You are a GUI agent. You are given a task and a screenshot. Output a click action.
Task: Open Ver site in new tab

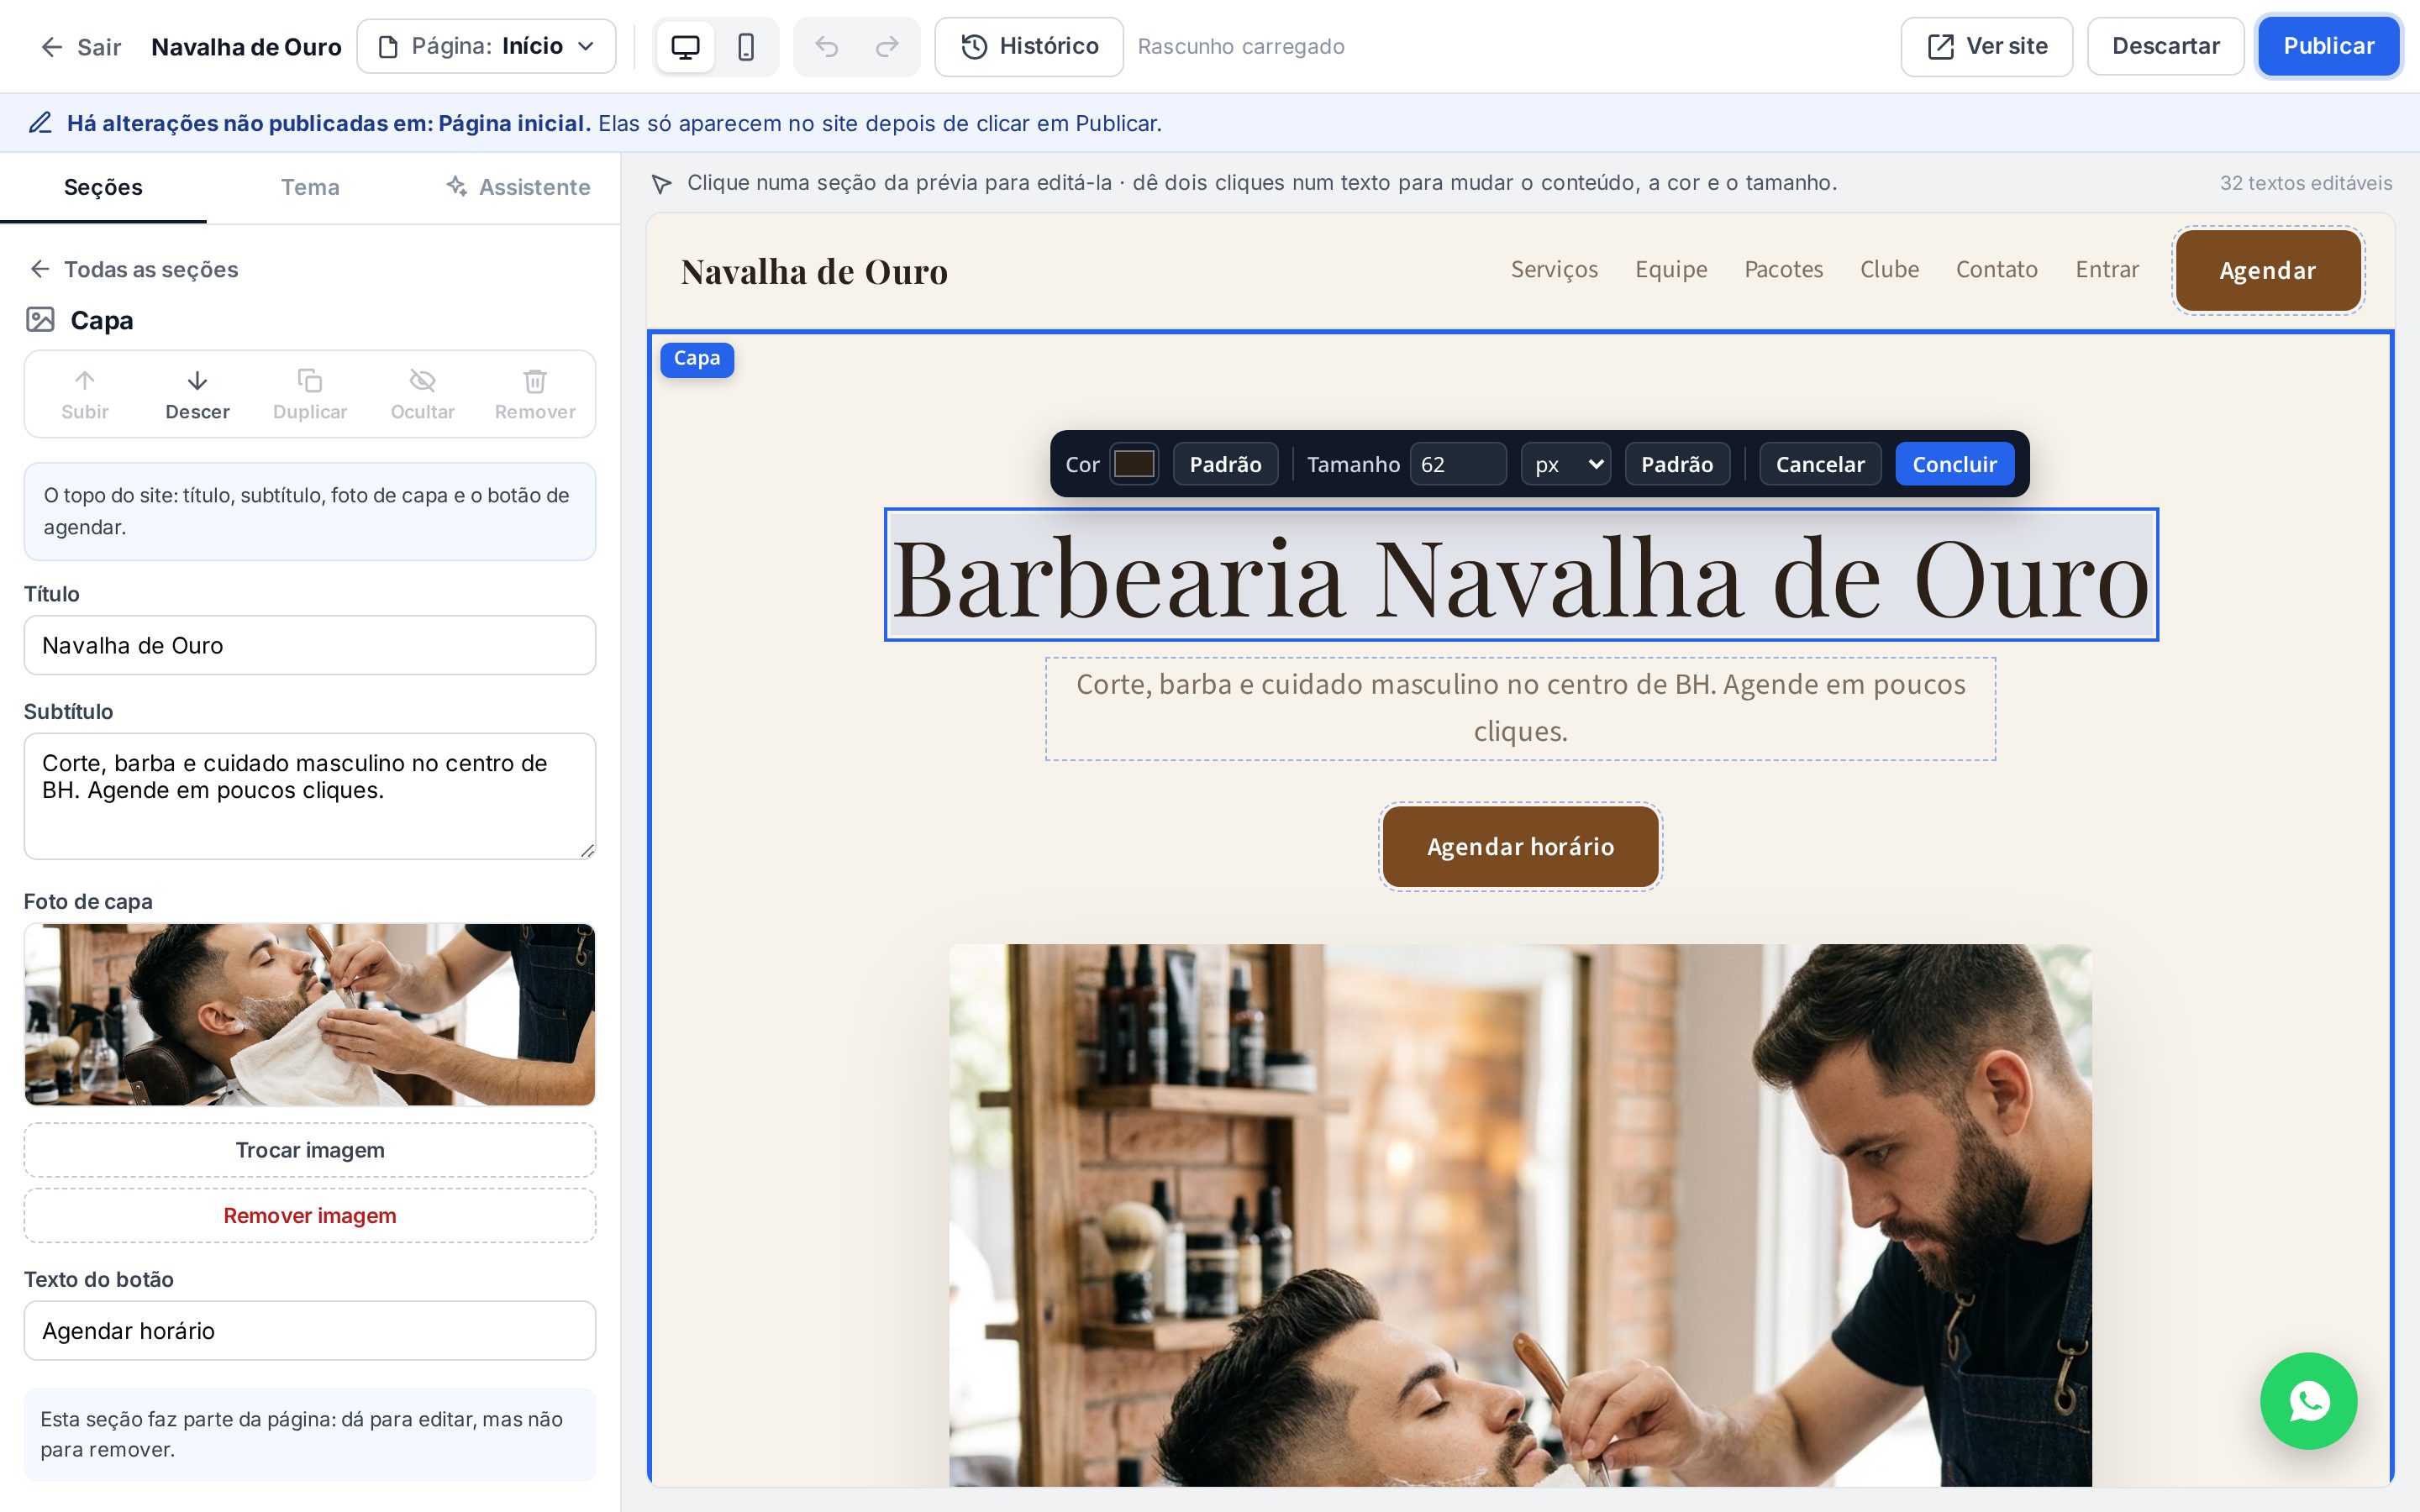[1986, 47]
